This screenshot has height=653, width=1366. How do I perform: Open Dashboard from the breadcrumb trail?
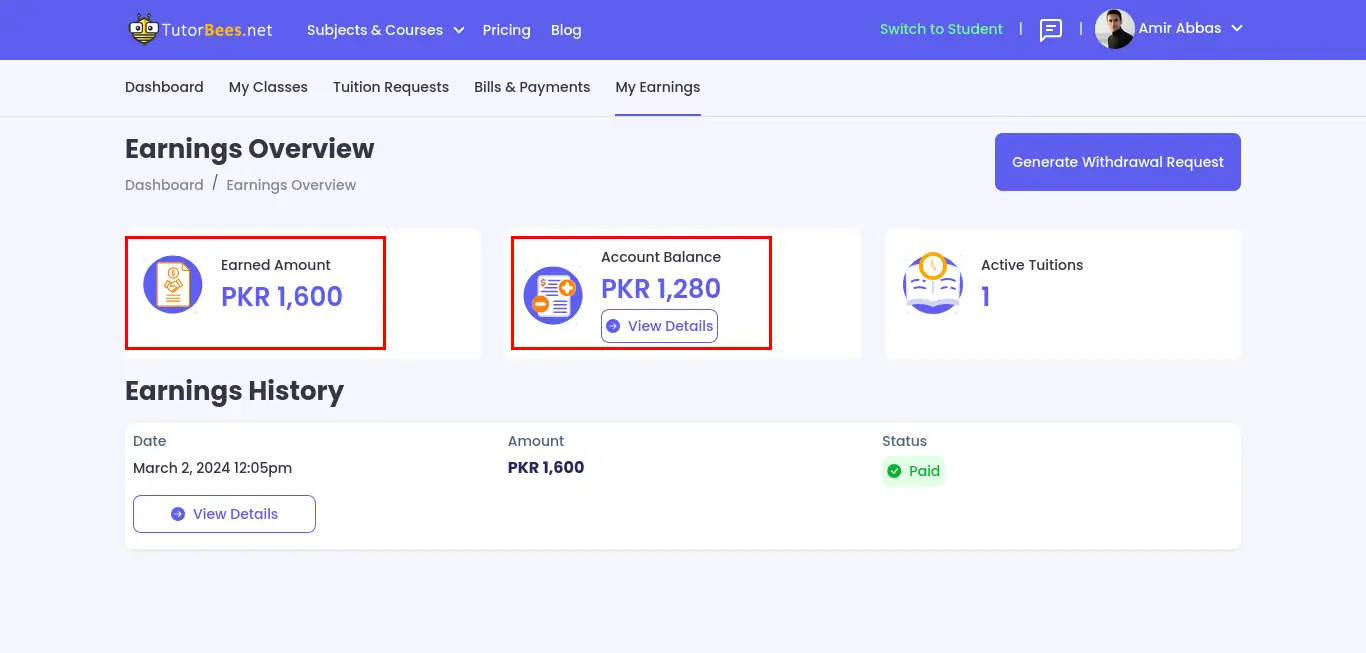164,184
